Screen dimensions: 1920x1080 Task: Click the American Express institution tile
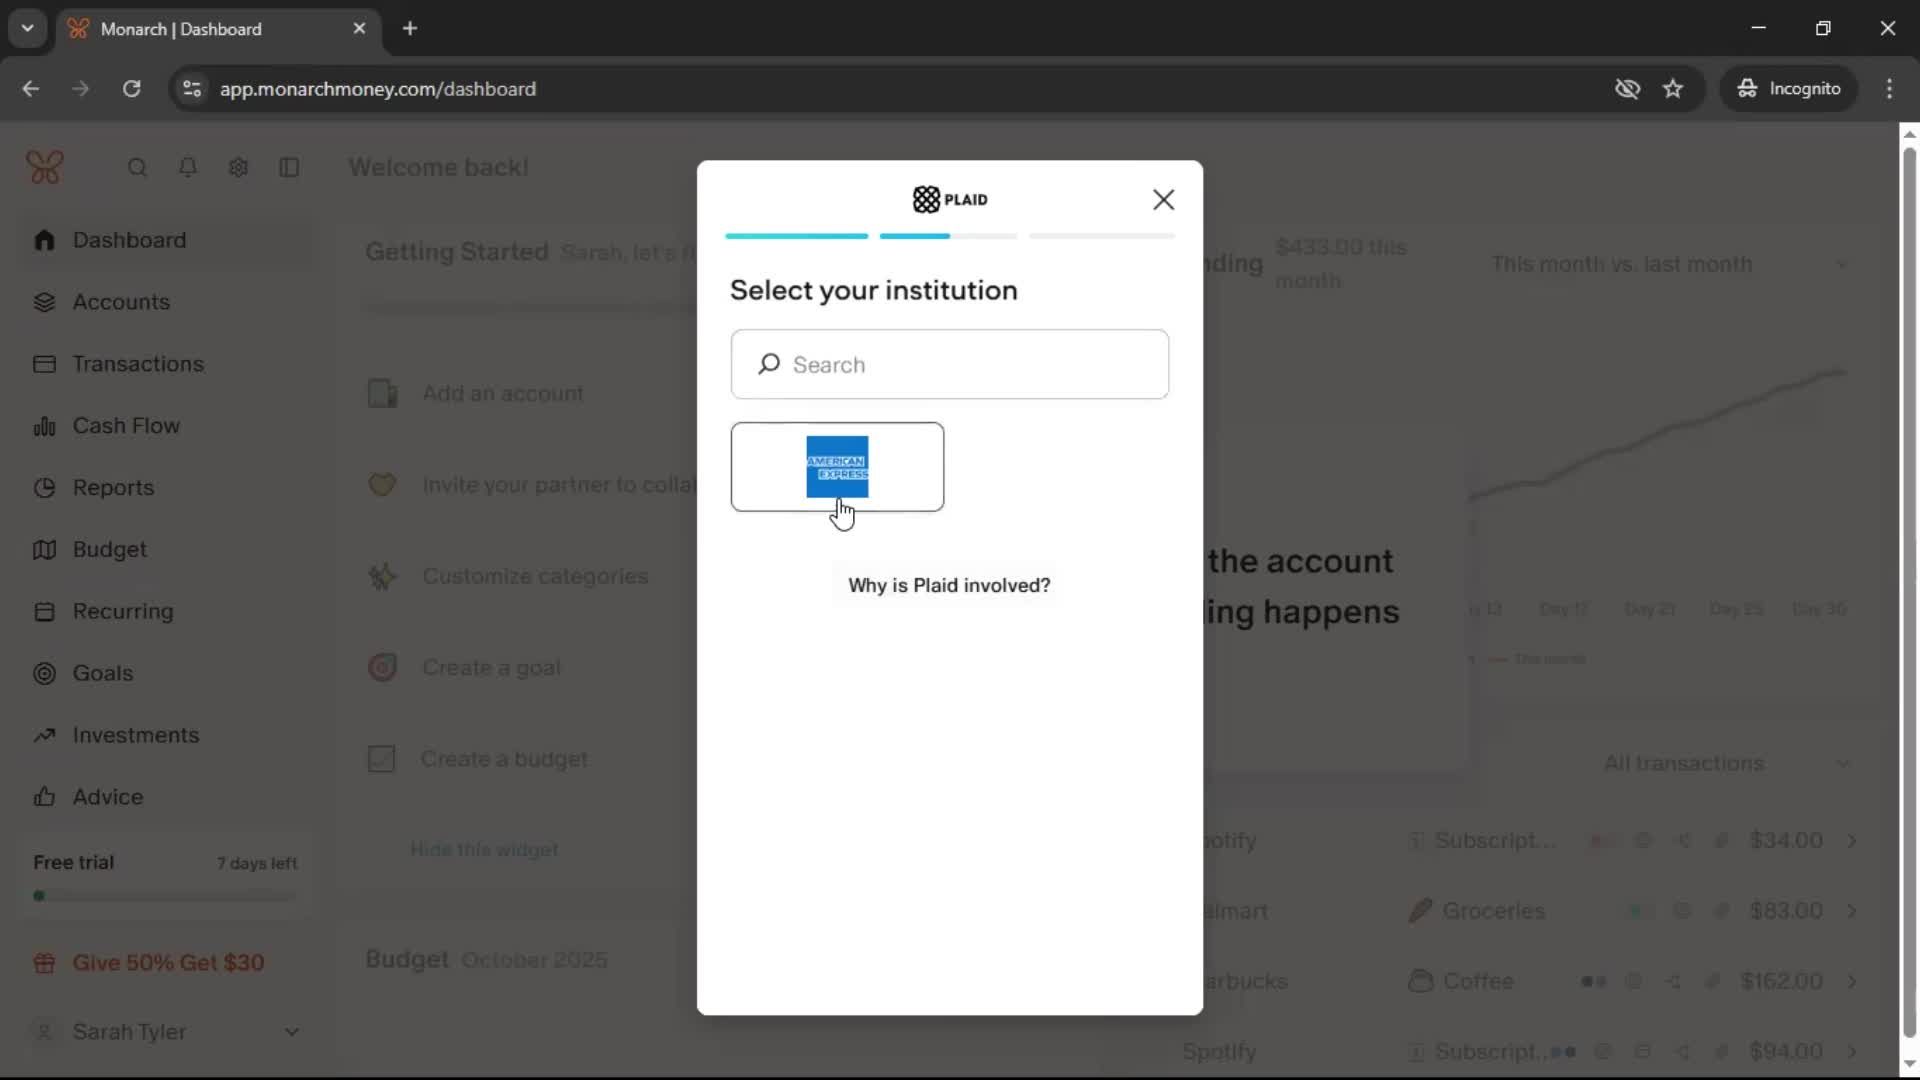[837, 466]
